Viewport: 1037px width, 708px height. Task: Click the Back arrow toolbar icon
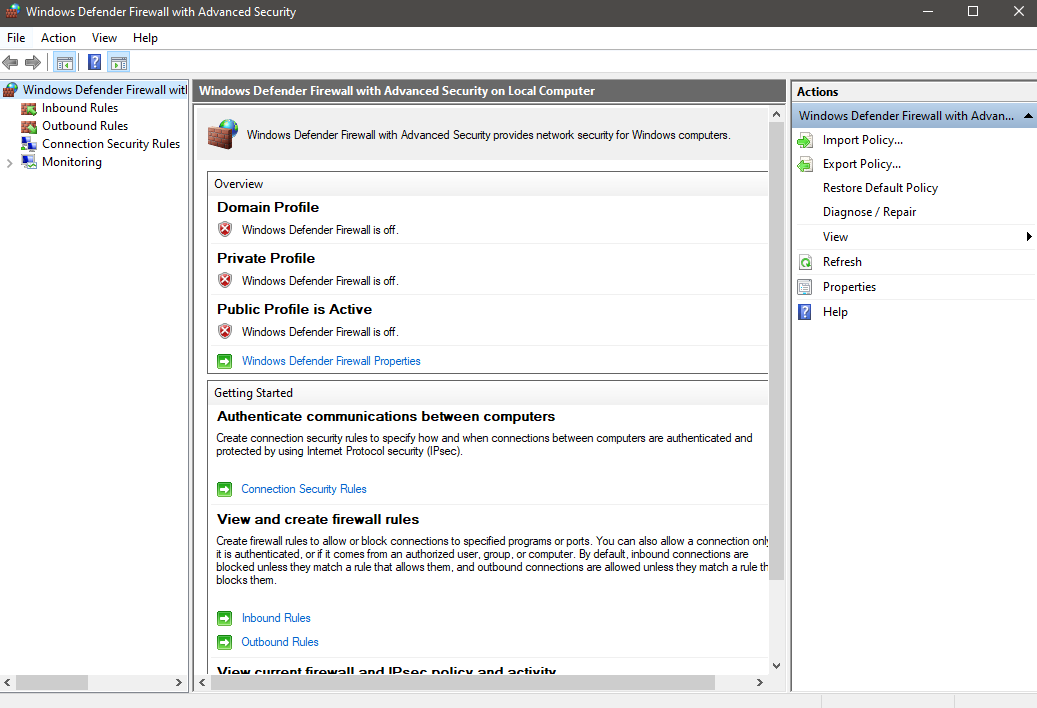[10, 63]
